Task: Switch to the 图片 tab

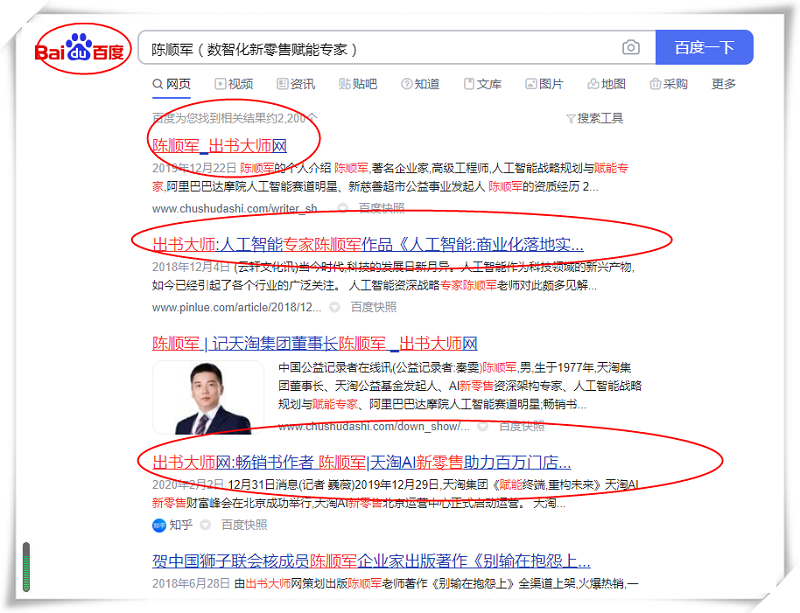Action: (544, 84)
